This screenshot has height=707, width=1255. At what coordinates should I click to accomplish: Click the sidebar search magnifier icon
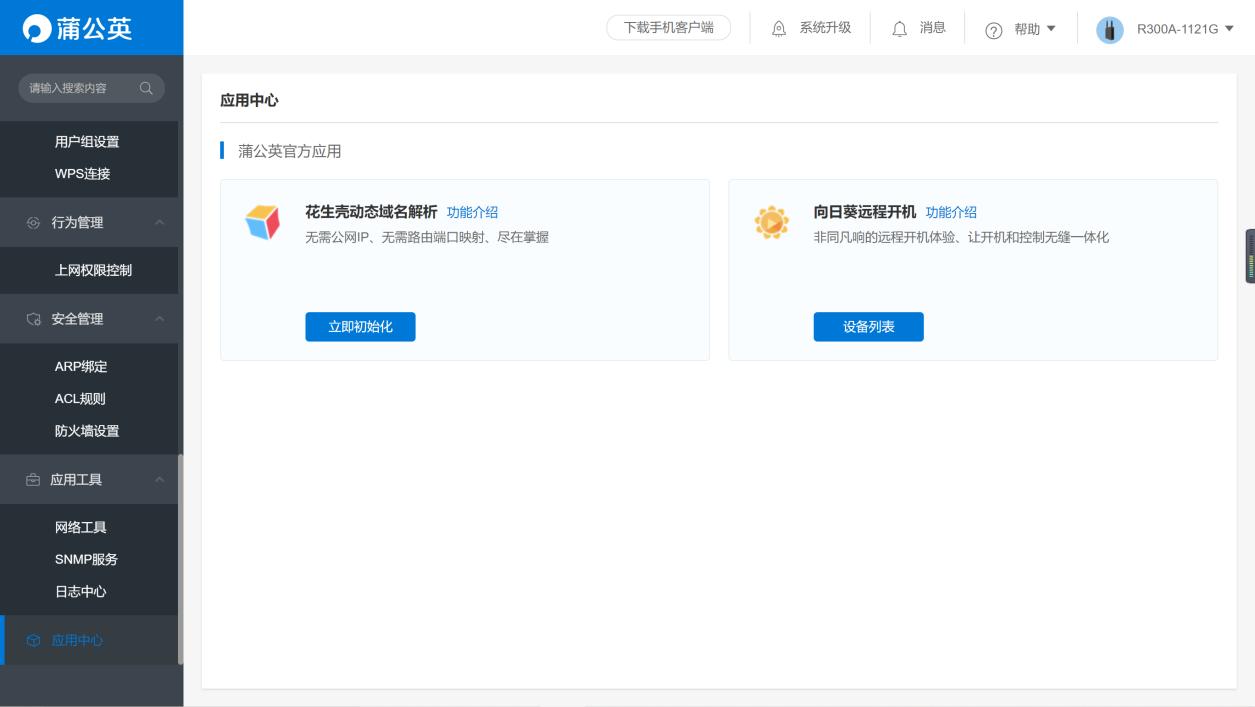(146, 88)
